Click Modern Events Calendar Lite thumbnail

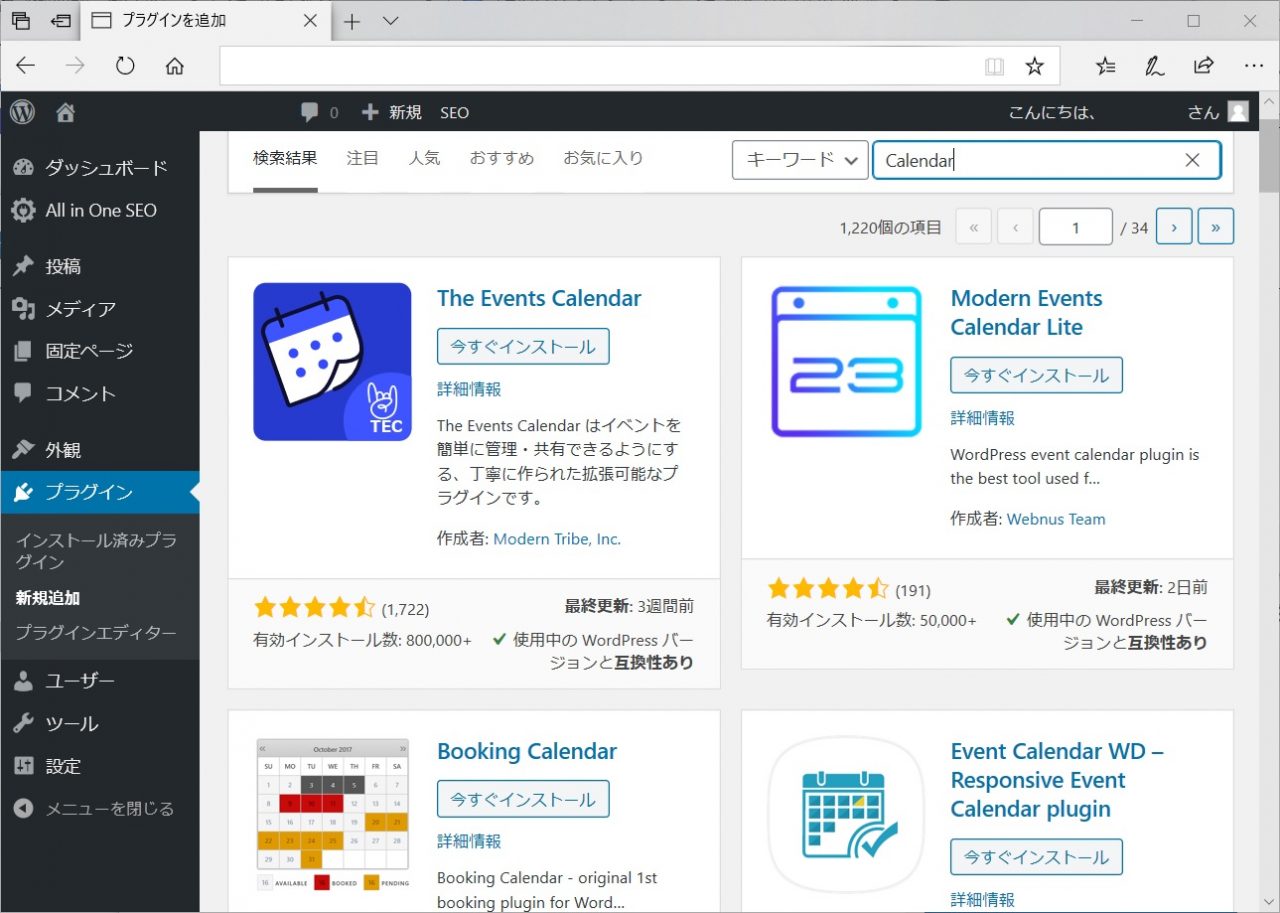pos(846,362)
